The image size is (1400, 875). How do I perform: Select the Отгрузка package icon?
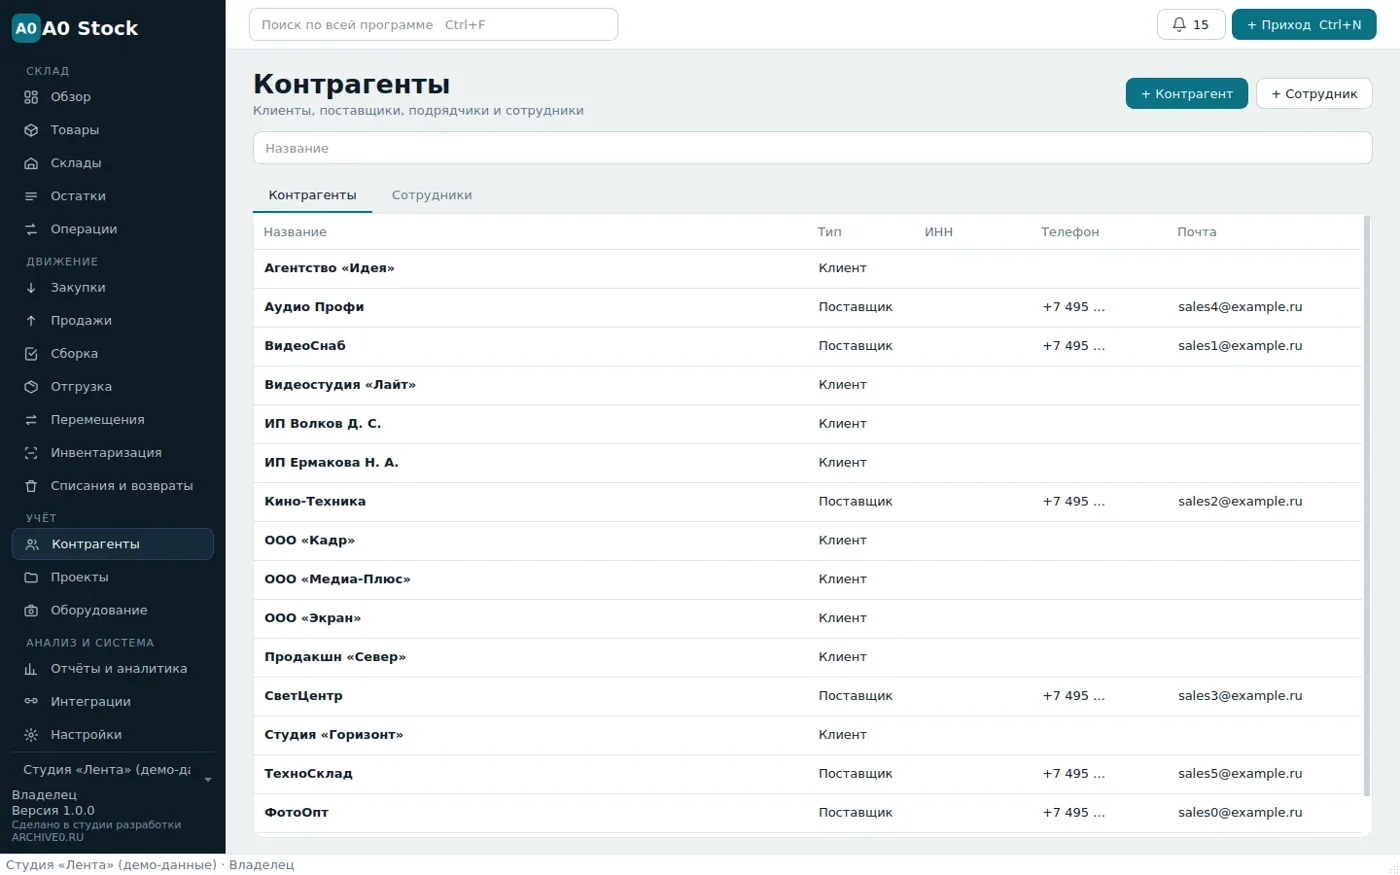tap(31, 386)
